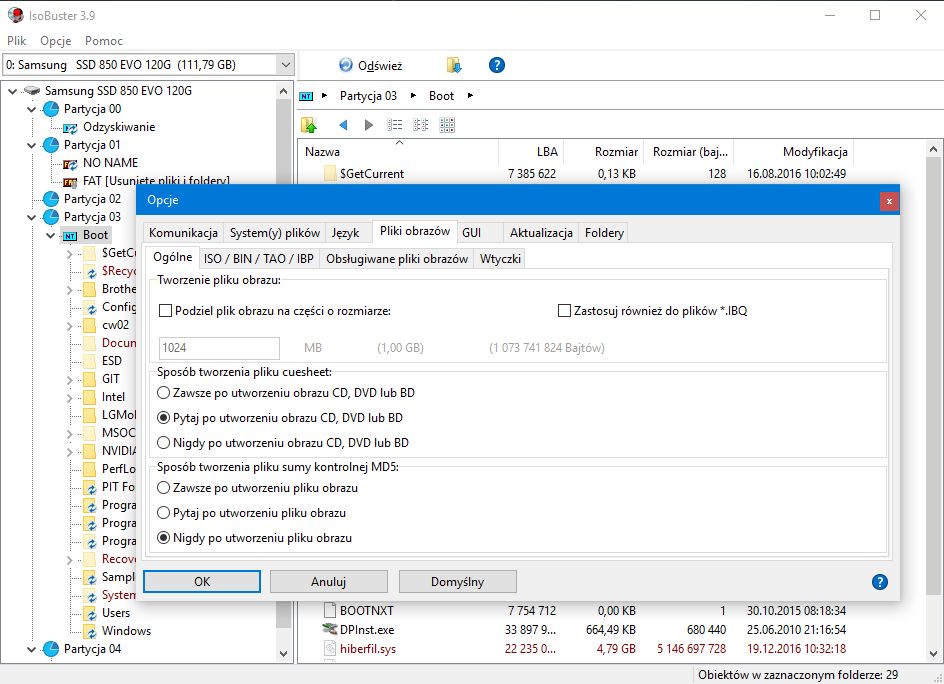Select Partycja 00 partition icon
This screenshot has width=944, height=684.
coord(51,109)
